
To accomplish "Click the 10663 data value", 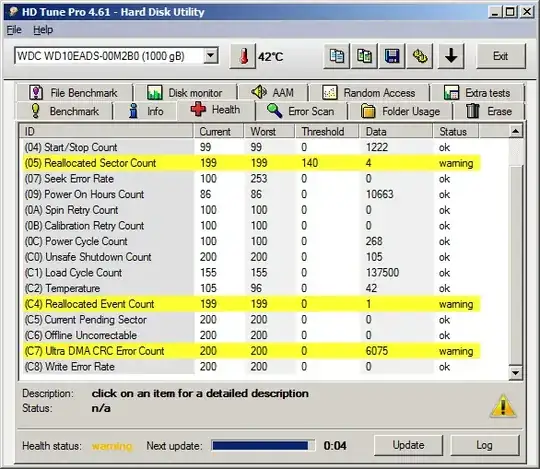I will click(x=380, y=194).
